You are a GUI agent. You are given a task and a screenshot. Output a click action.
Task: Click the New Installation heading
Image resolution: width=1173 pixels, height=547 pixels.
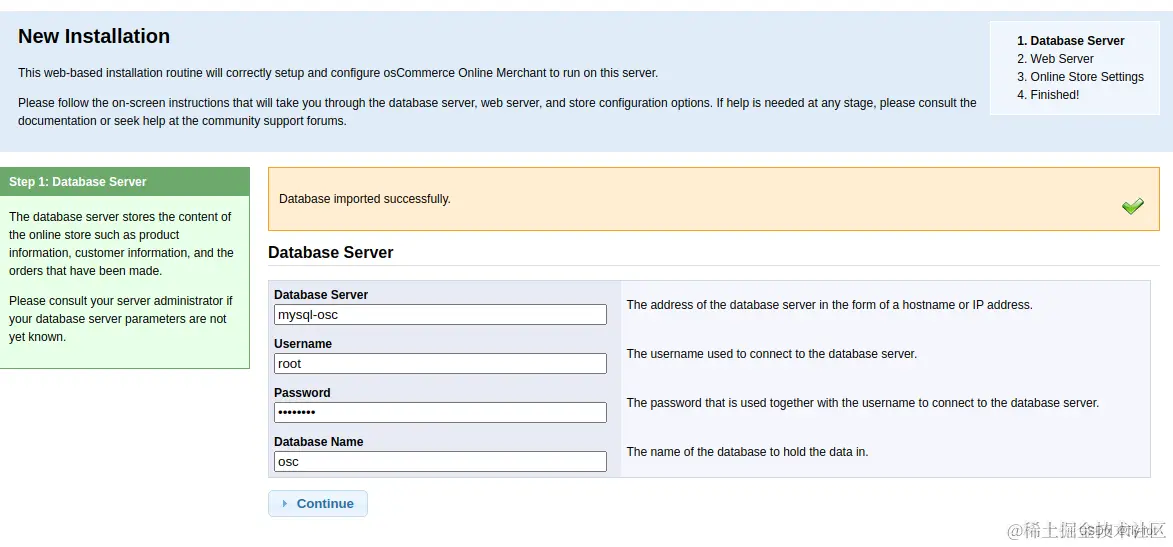(94, 36)
